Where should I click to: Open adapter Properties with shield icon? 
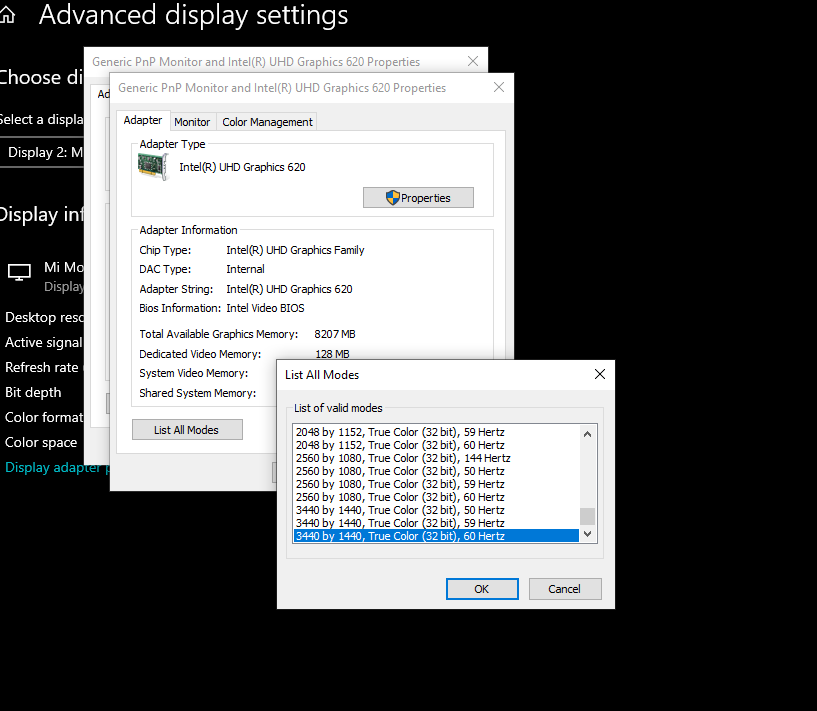click(x=418, y=197)
